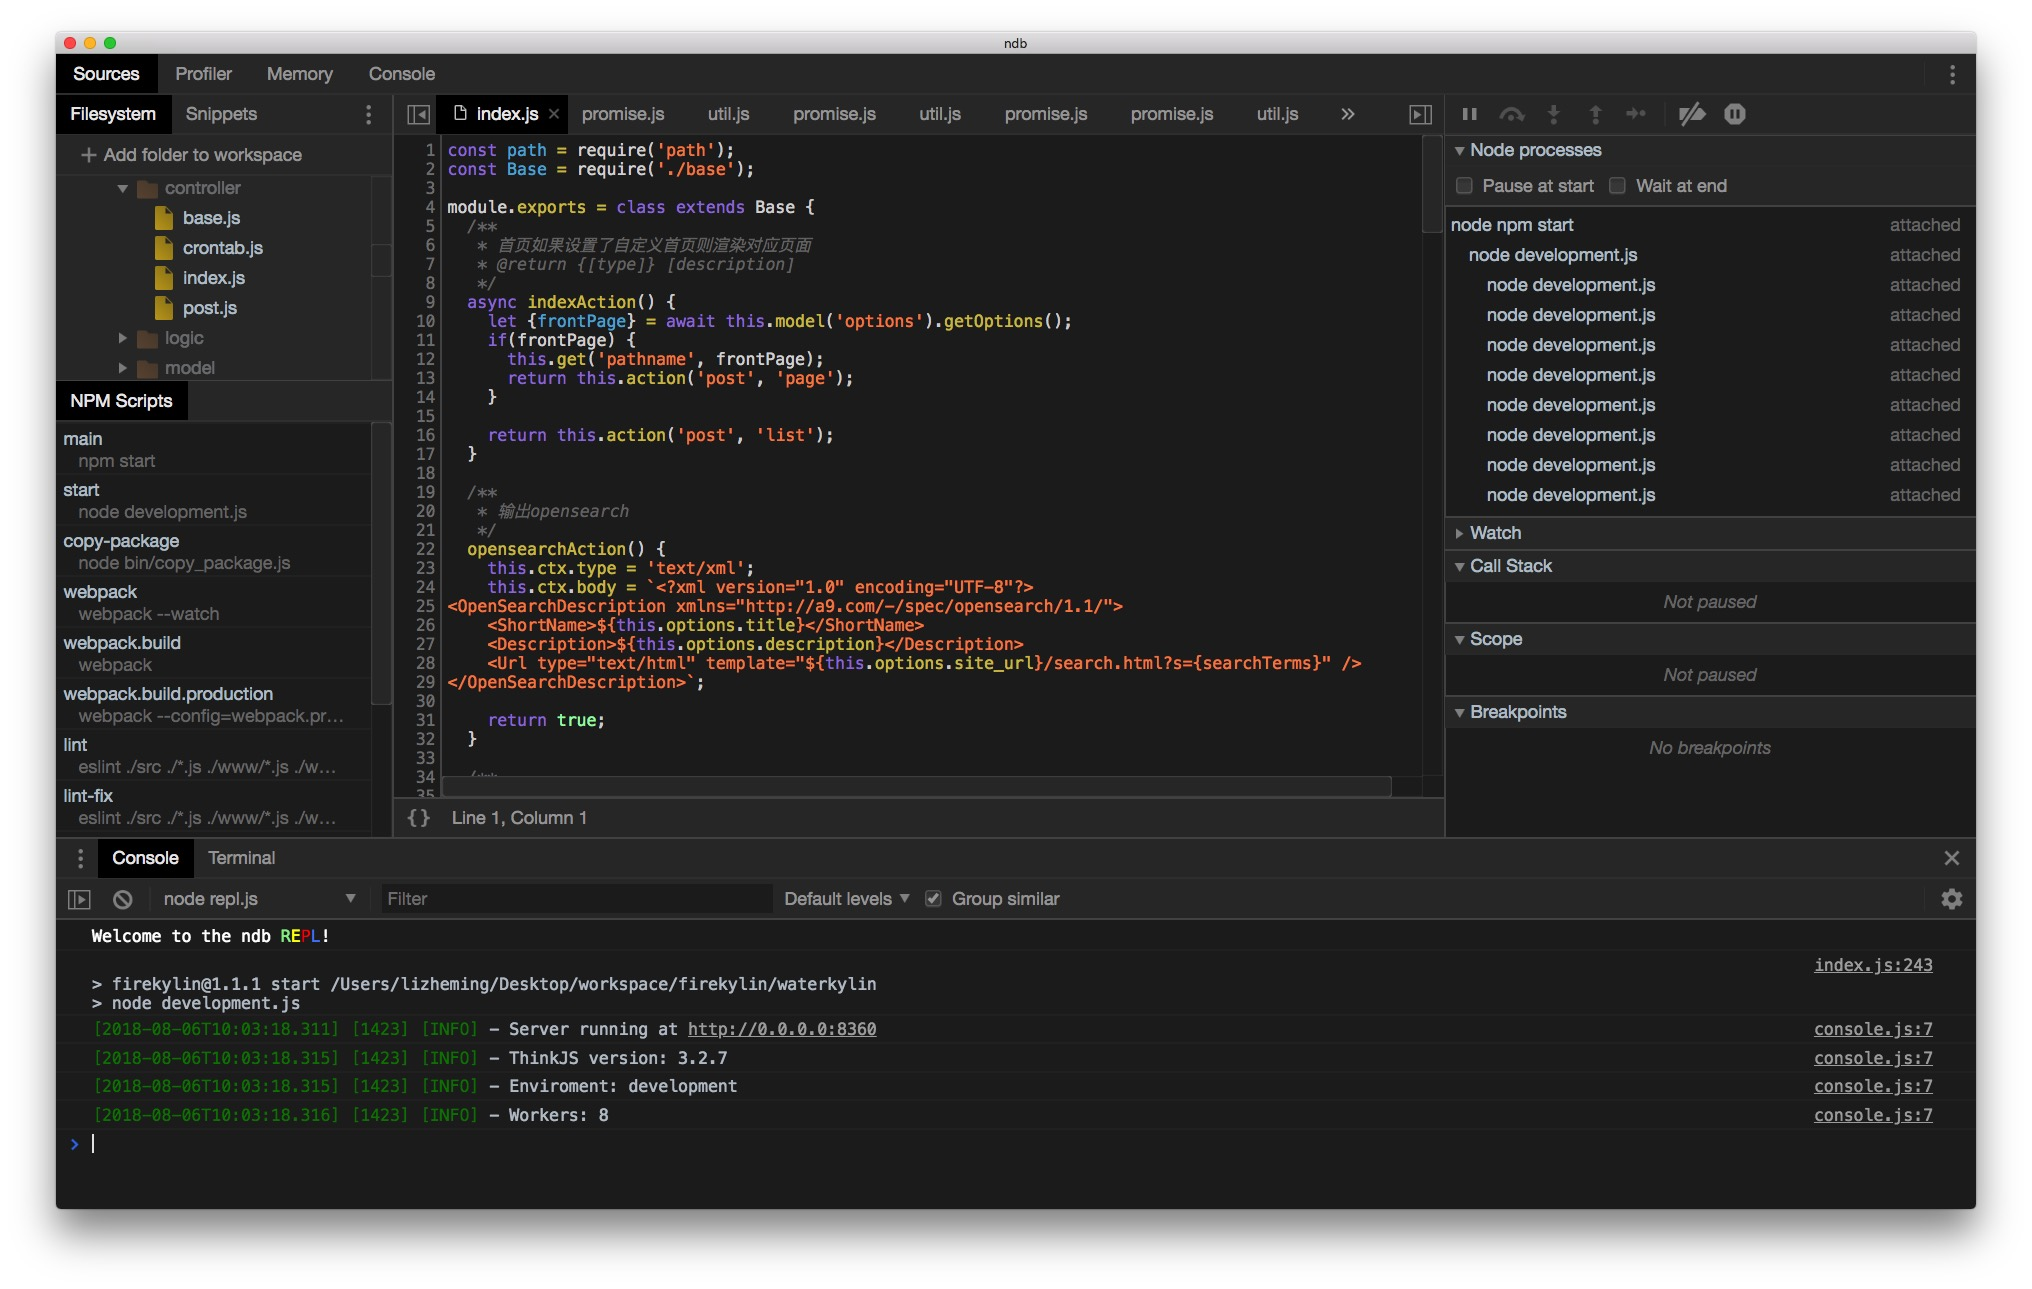Switch to the Profiler tab
2032x1289 pixels.
[x=203, y=74]
